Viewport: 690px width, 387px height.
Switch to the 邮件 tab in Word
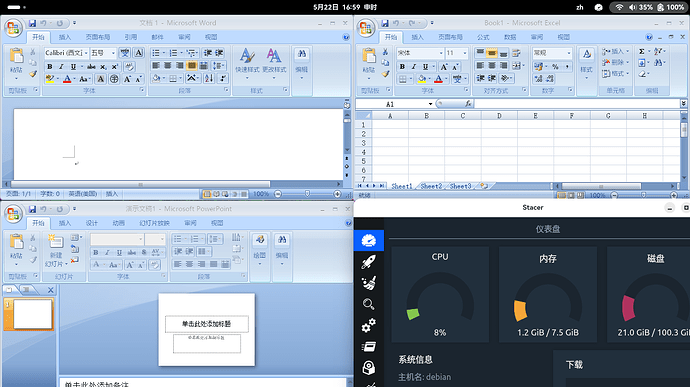click(157, 37)
